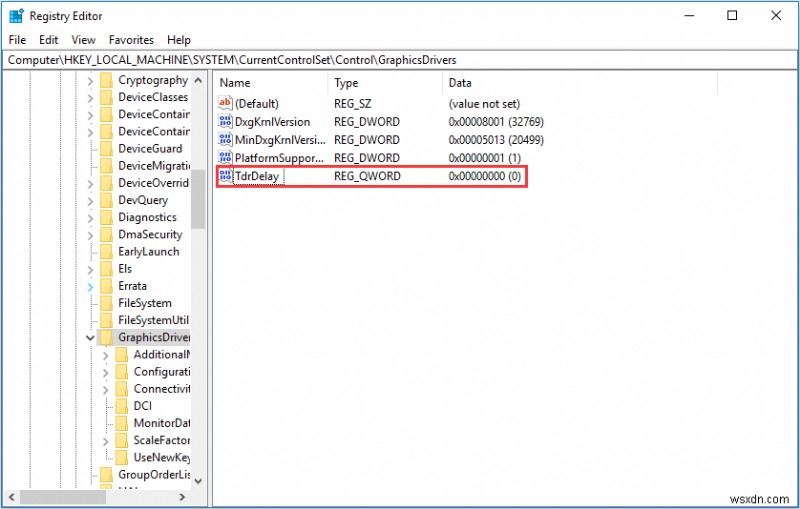This screenshot has width=800, height=509.
Task: Expand the Configurati subkey
Action: [106, 372]
